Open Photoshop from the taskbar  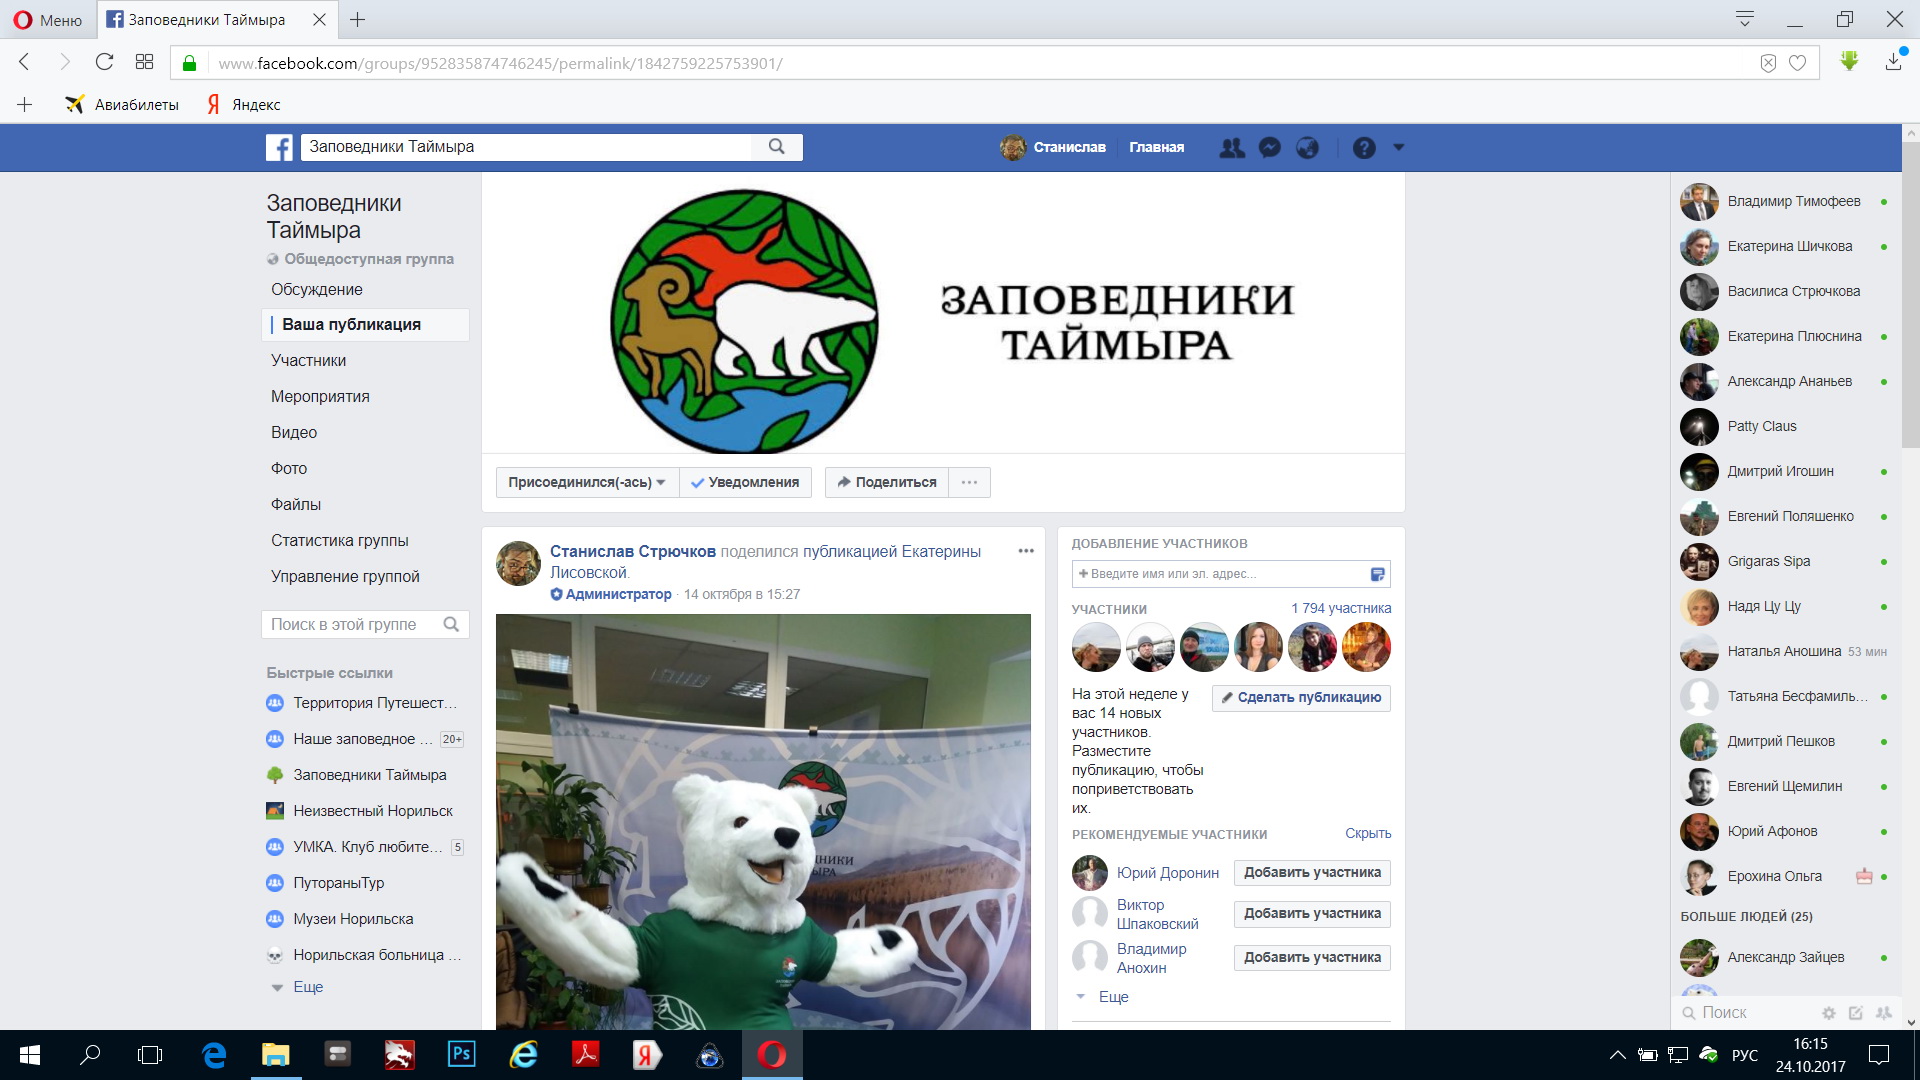(x=461, y=1054)
